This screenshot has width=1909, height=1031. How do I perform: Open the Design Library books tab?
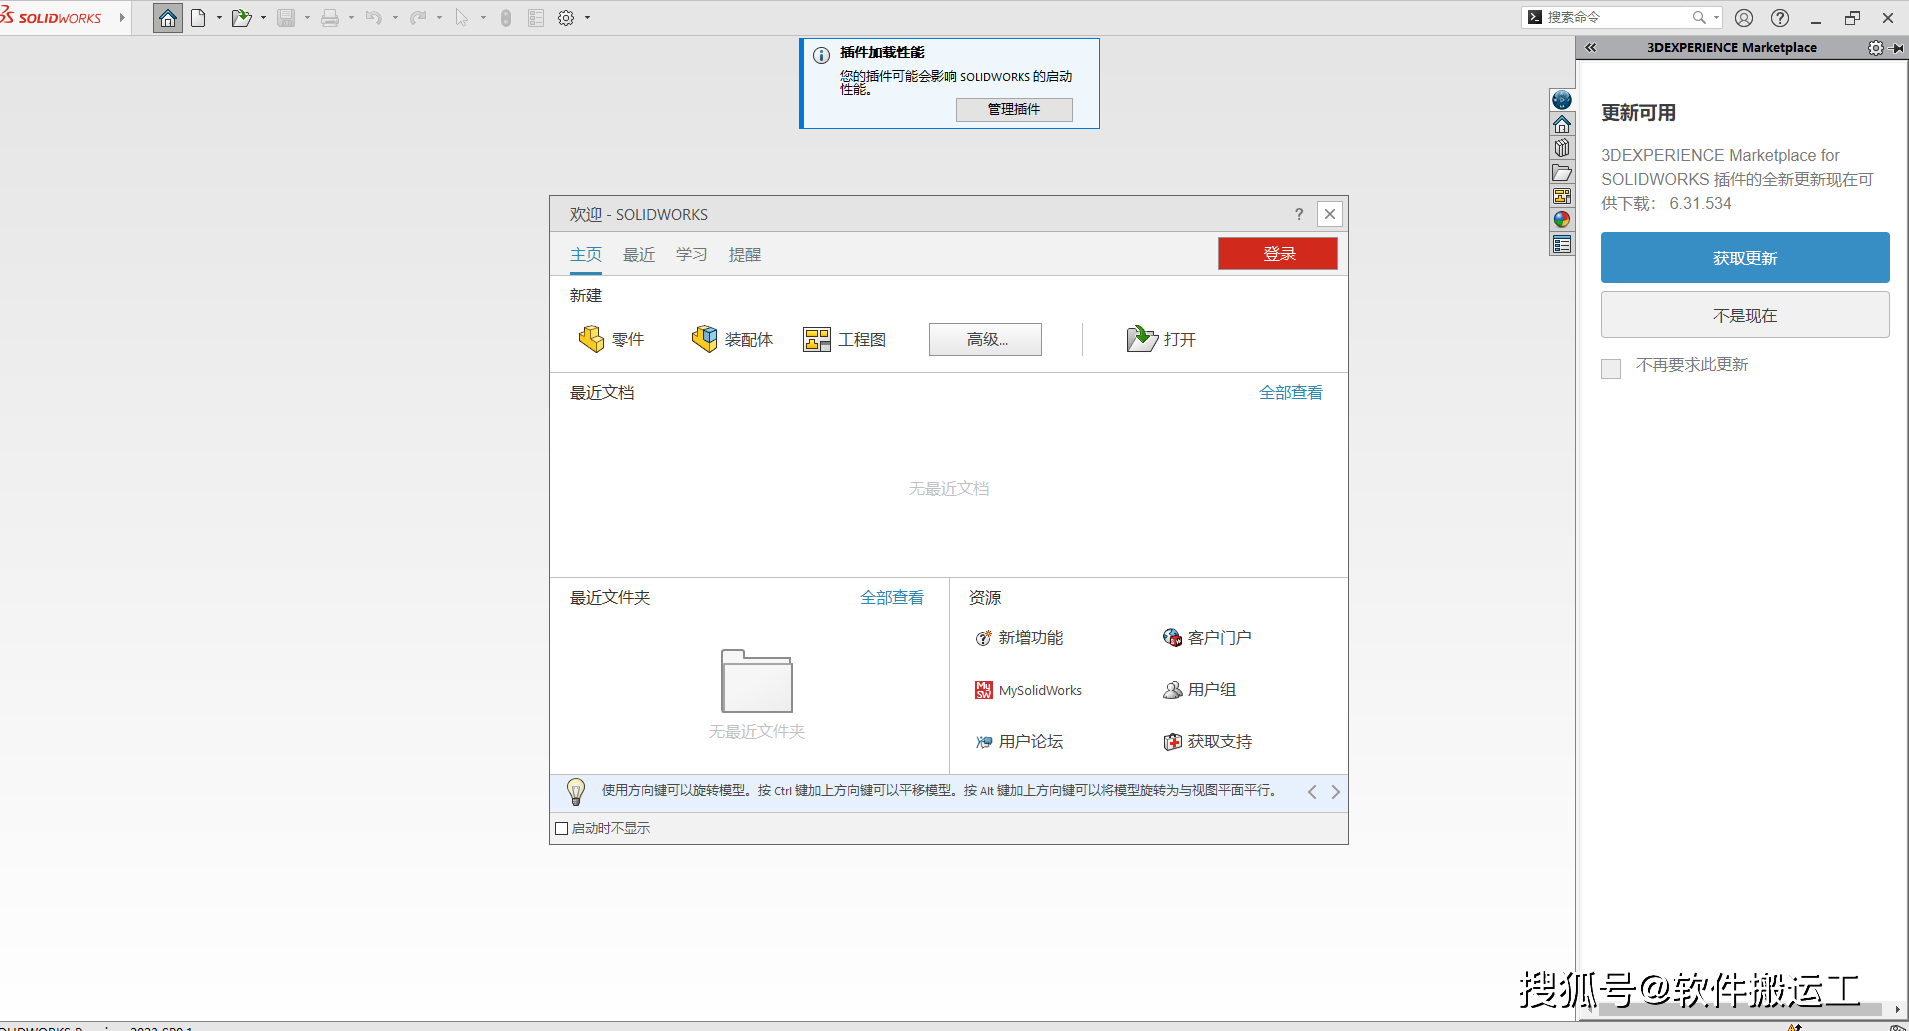coord(1562,148)
